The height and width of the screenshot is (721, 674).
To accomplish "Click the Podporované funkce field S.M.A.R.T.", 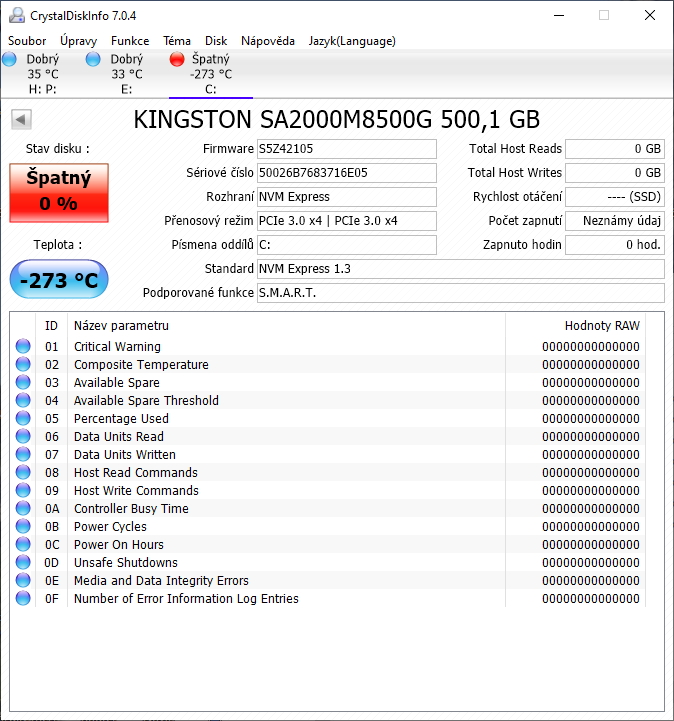I will [461, 293].
